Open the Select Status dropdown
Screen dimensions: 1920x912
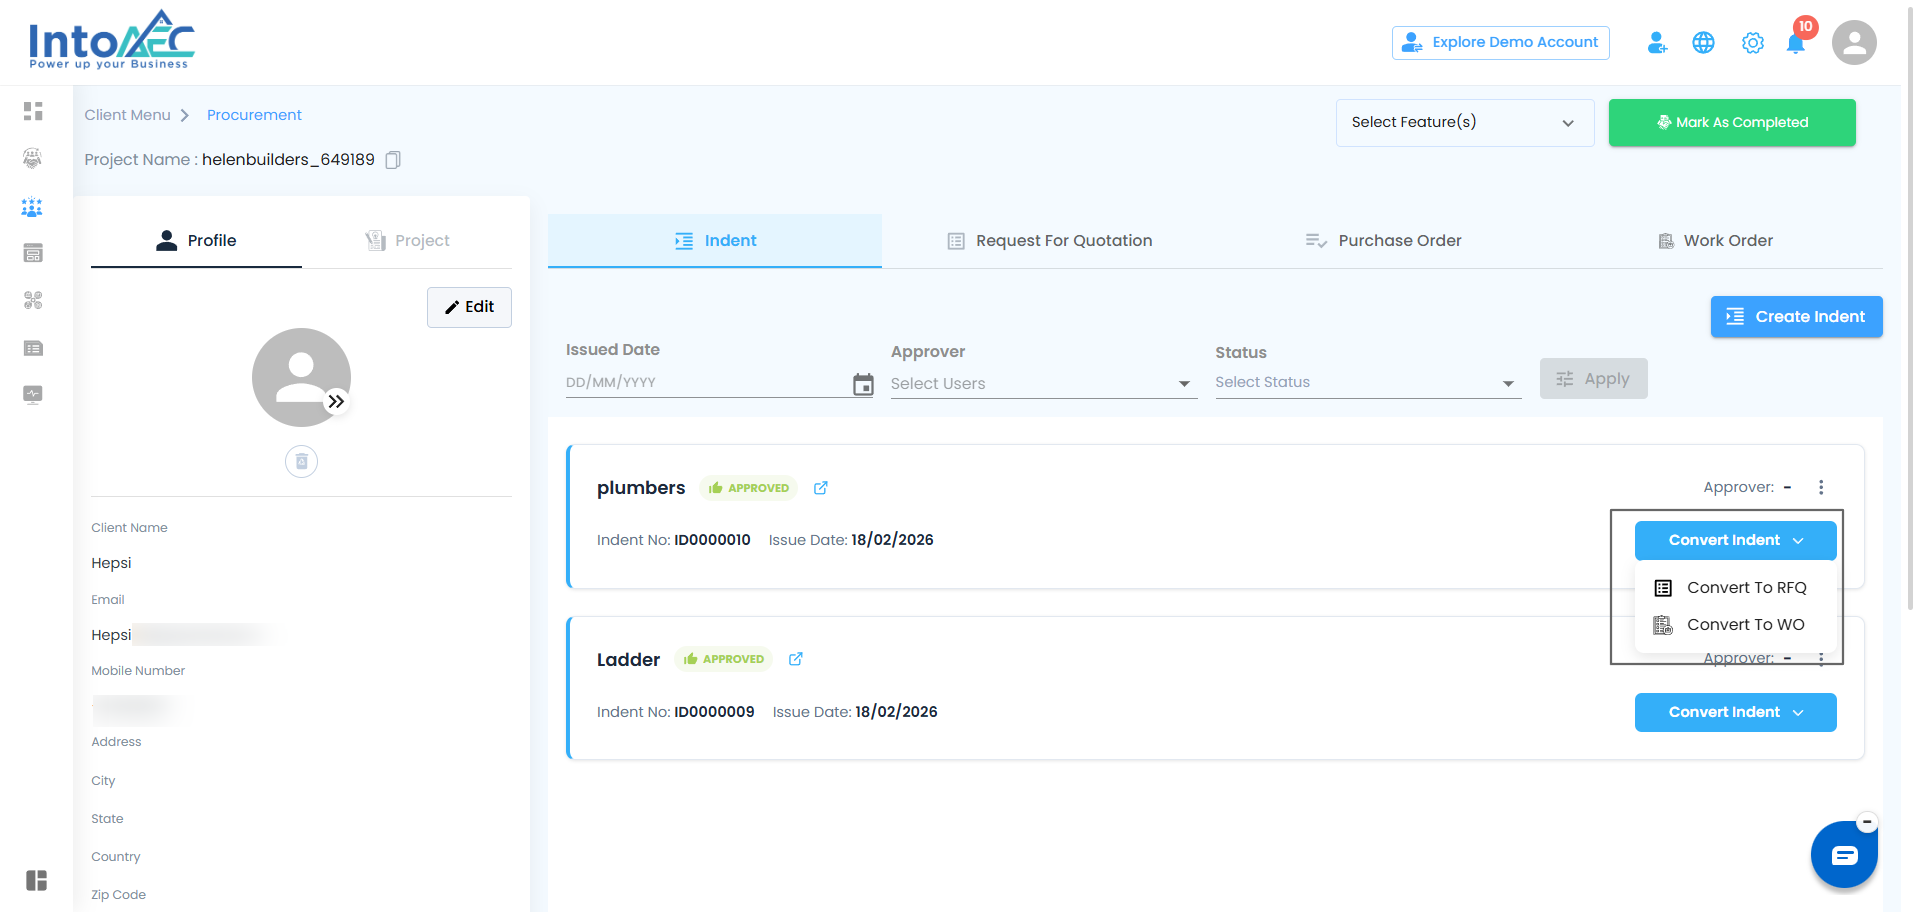pyautogui.click(x=1368, y=383)
